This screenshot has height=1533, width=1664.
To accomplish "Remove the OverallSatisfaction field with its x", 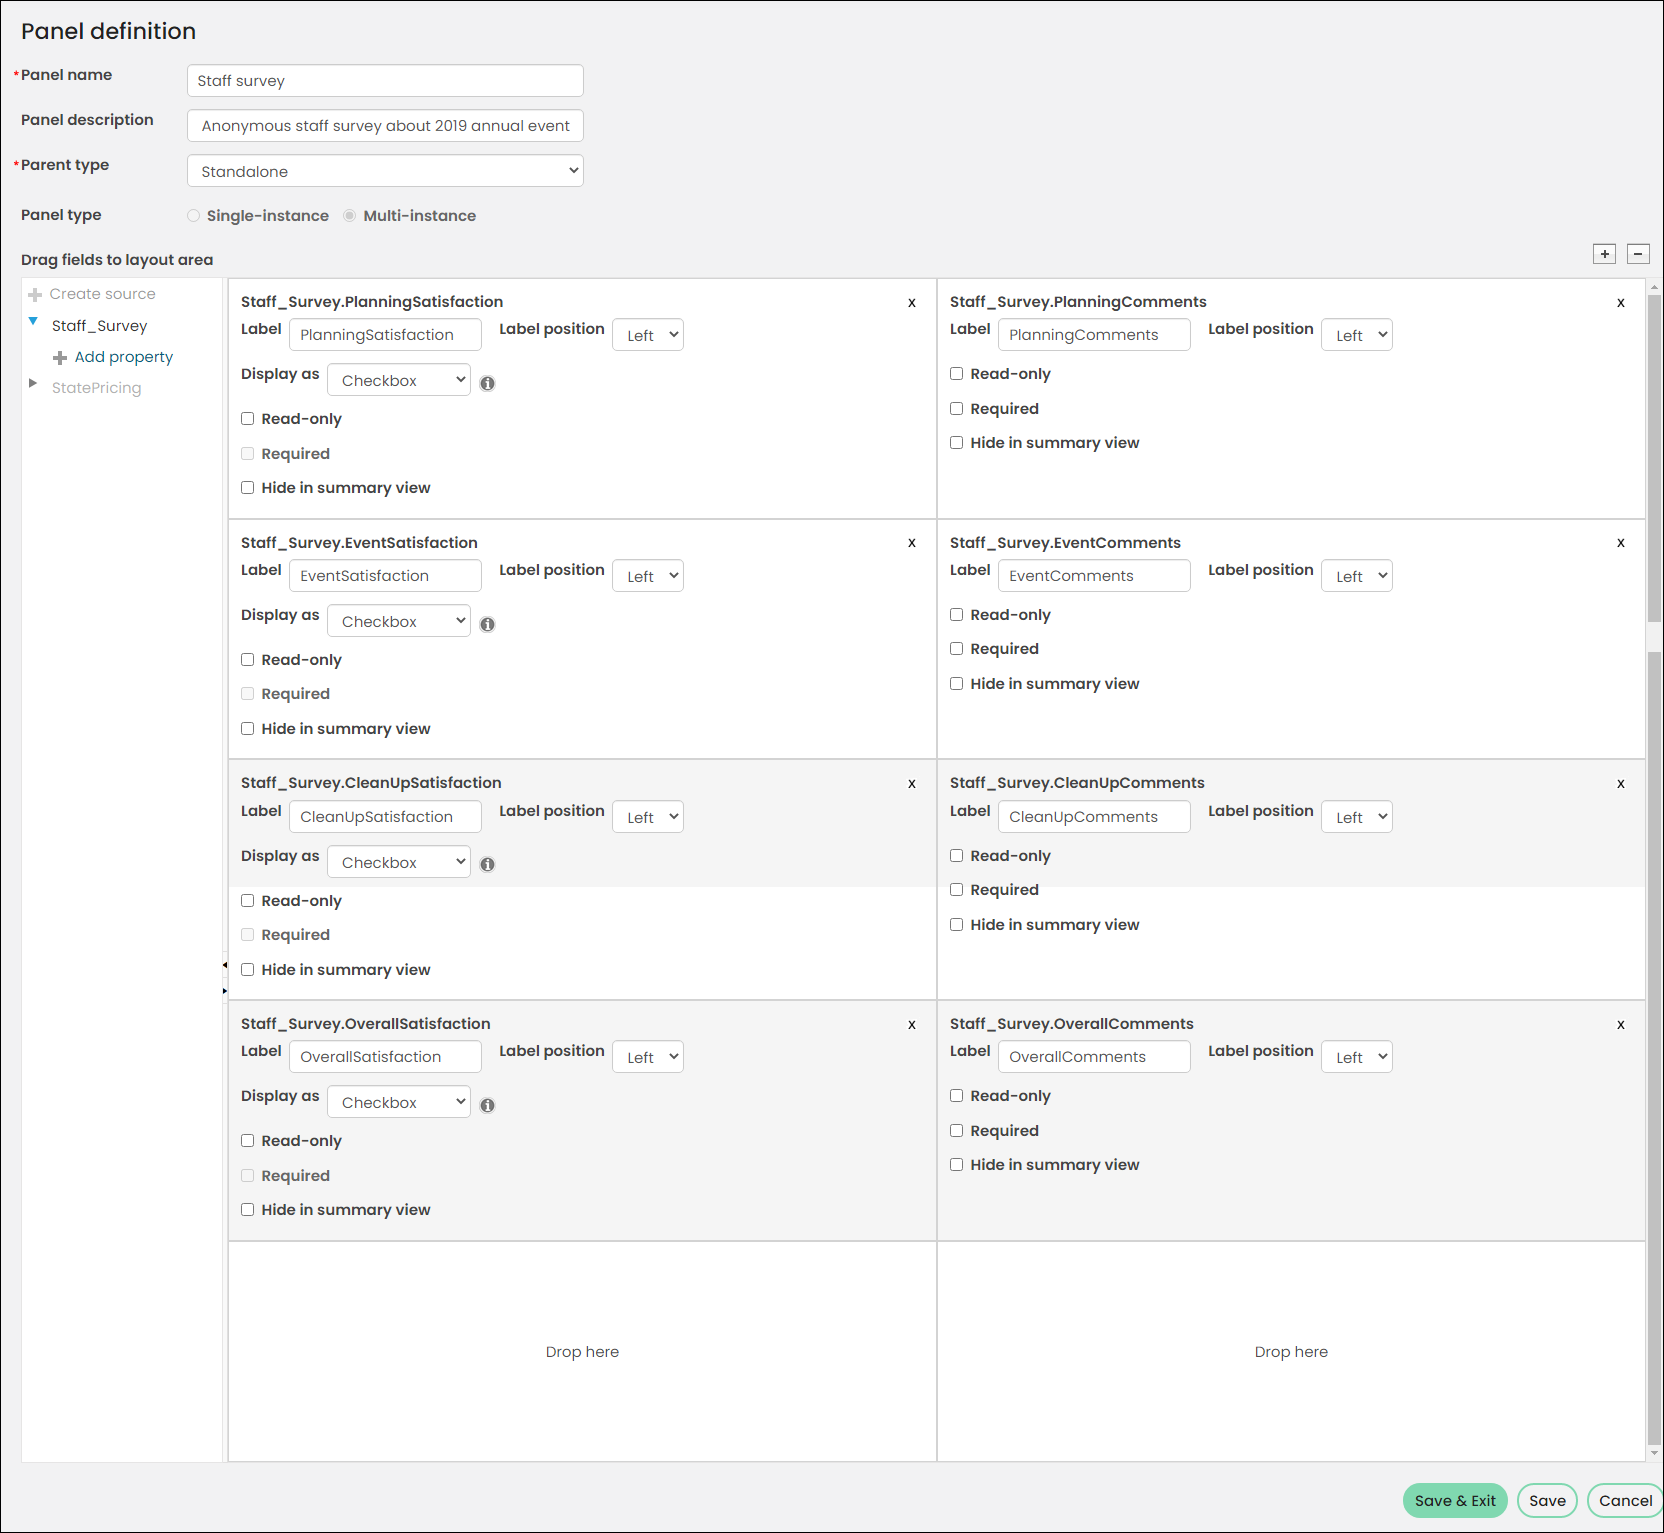I will pyautogui.click(x=912, y=1025).
